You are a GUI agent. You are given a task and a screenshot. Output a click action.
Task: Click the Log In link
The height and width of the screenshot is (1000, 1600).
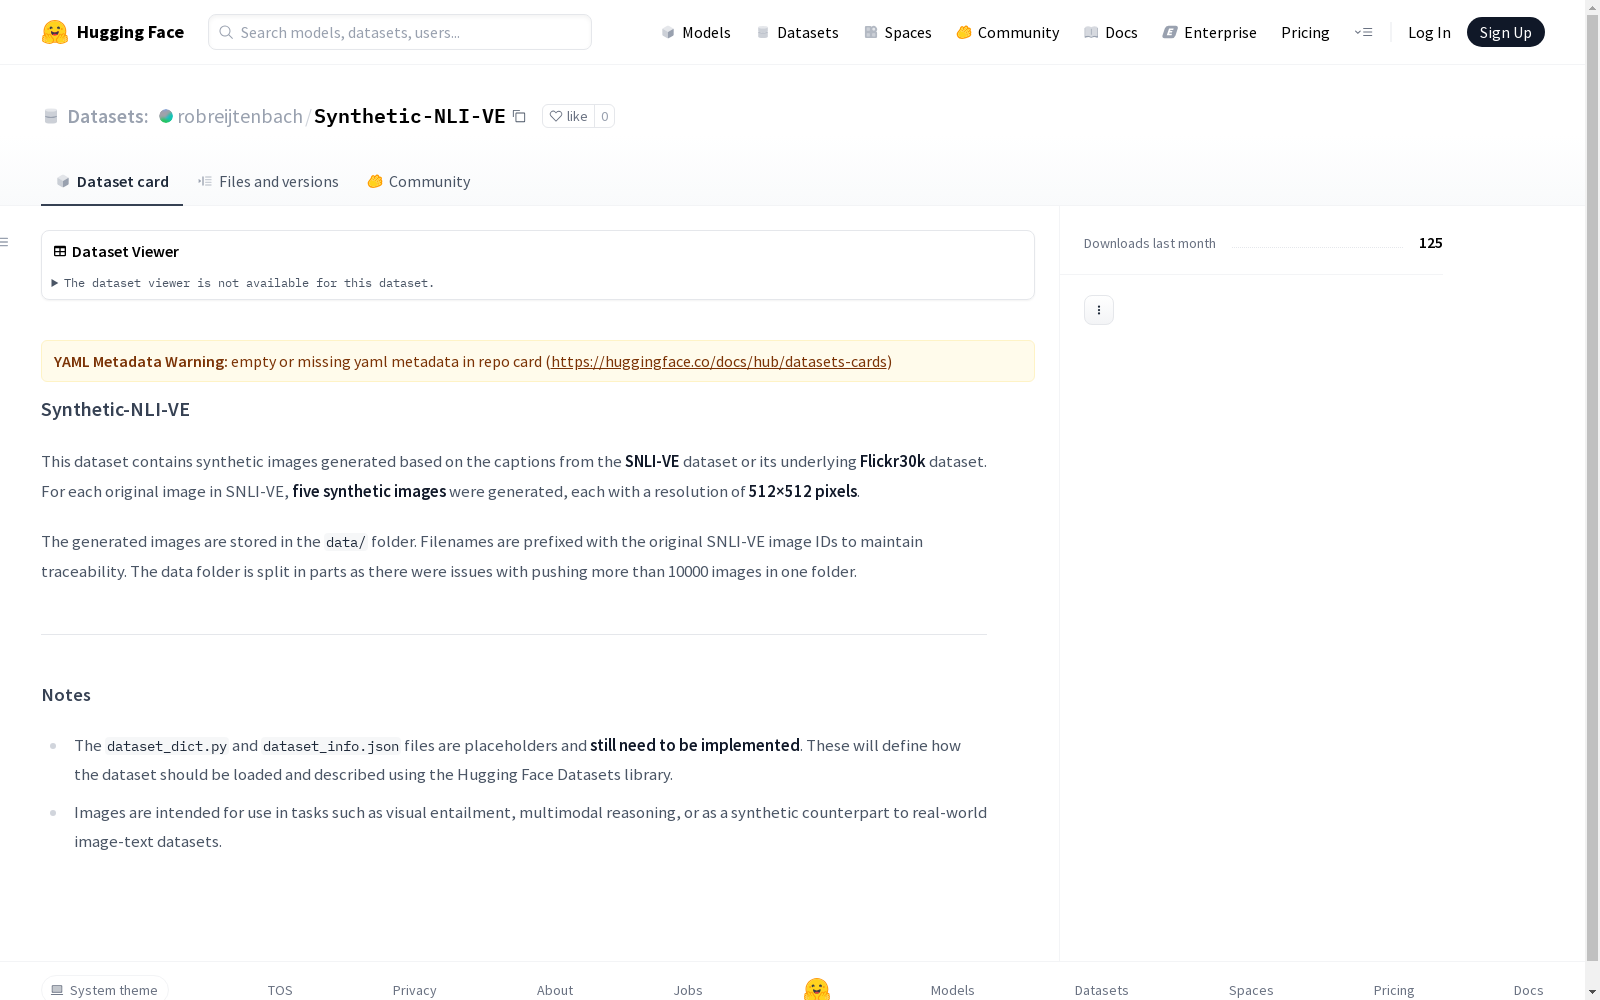point(1429,32)
